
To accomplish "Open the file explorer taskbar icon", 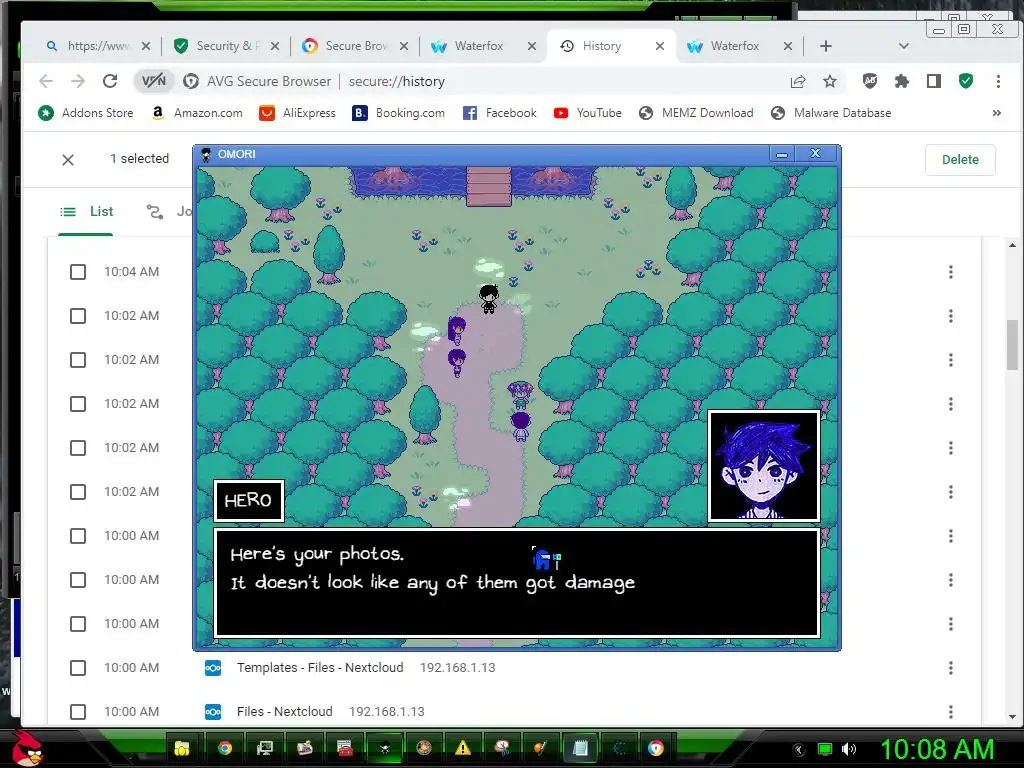I will pos(182,748).
